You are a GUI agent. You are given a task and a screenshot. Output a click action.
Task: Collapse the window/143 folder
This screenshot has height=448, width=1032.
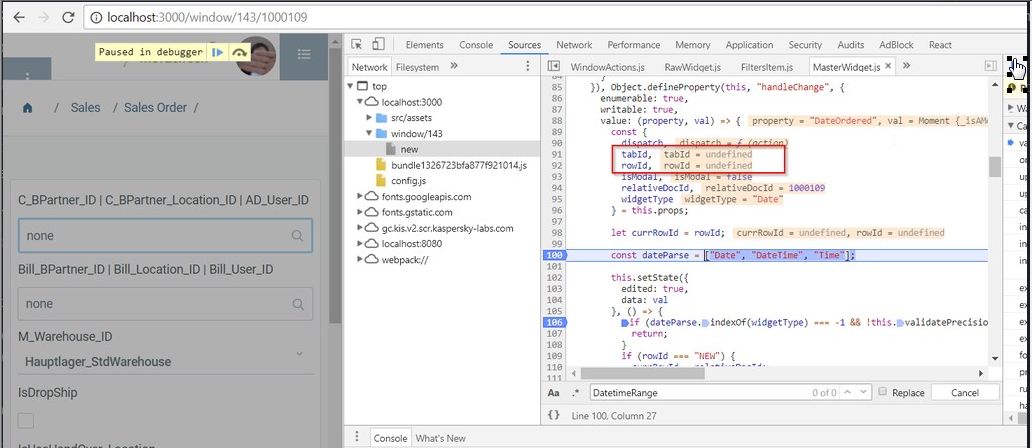tap(370, 134)
